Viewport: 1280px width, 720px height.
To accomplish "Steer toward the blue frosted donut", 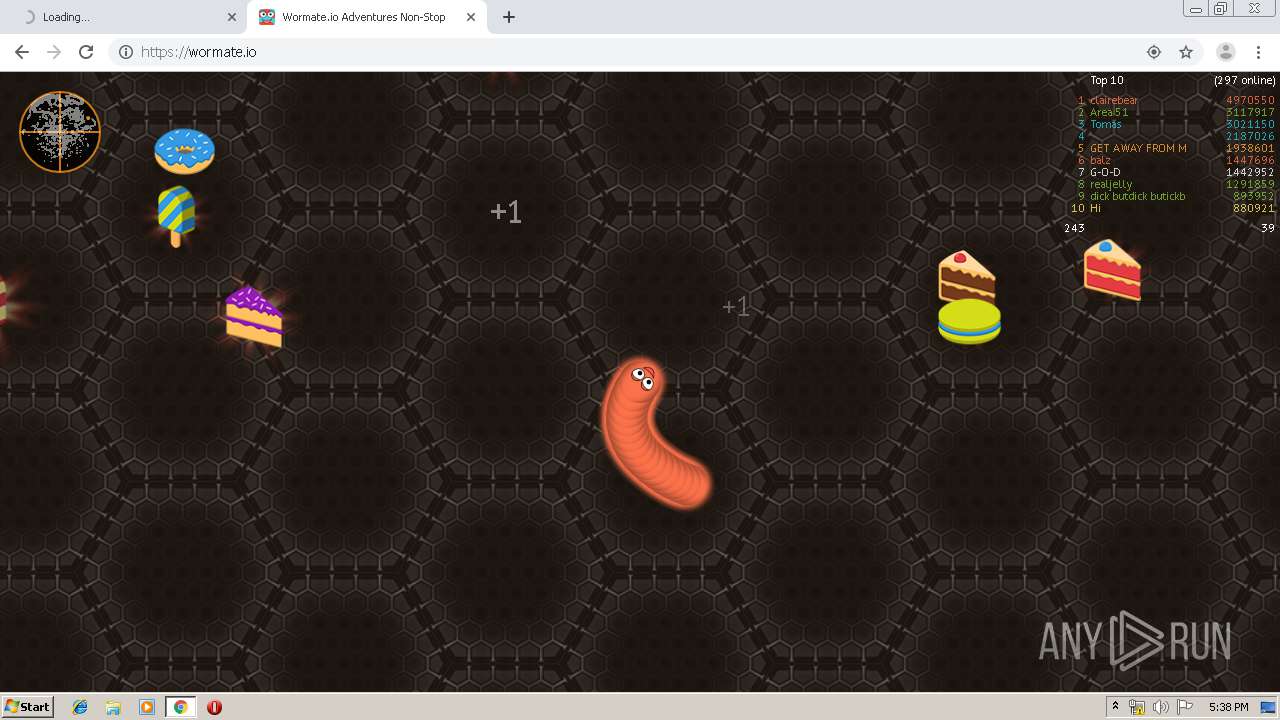I will click(x=184, y=151).
